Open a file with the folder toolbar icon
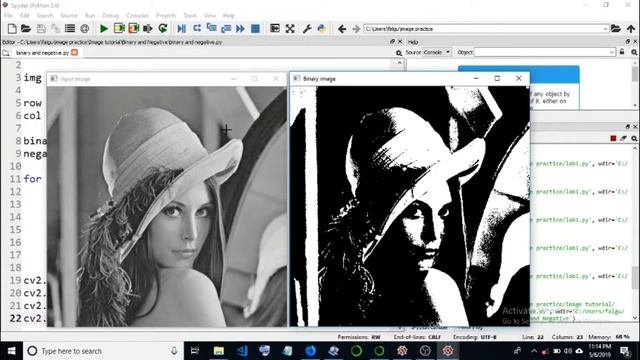Screen dimensions: 640x360 tap(26, 29)
